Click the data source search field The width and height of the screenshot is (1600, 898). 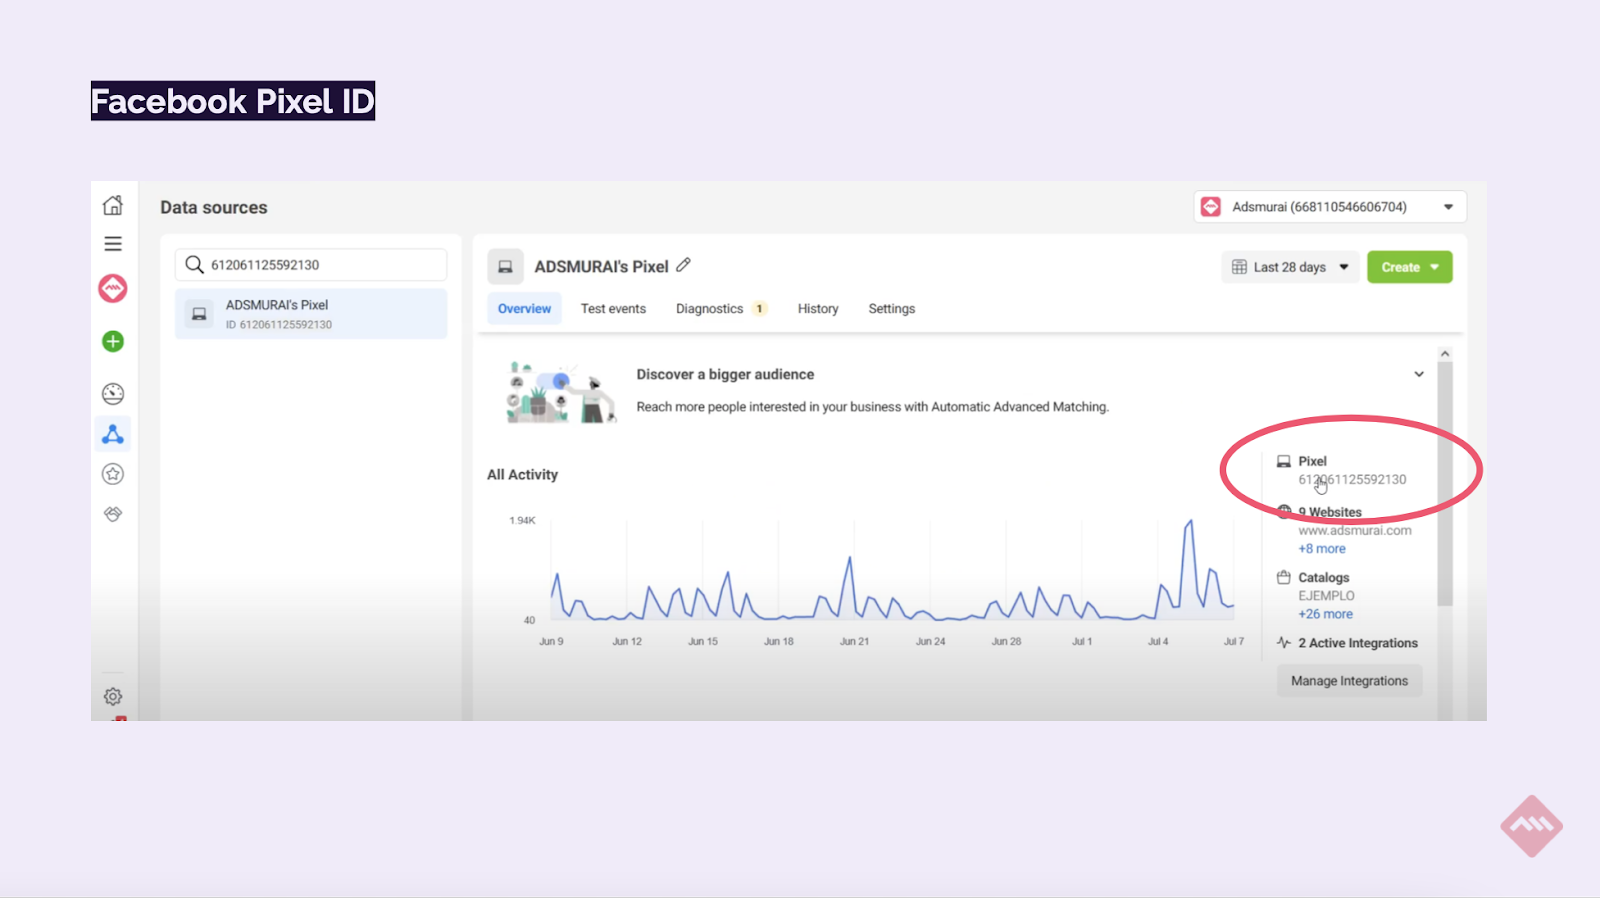[311, 265]
